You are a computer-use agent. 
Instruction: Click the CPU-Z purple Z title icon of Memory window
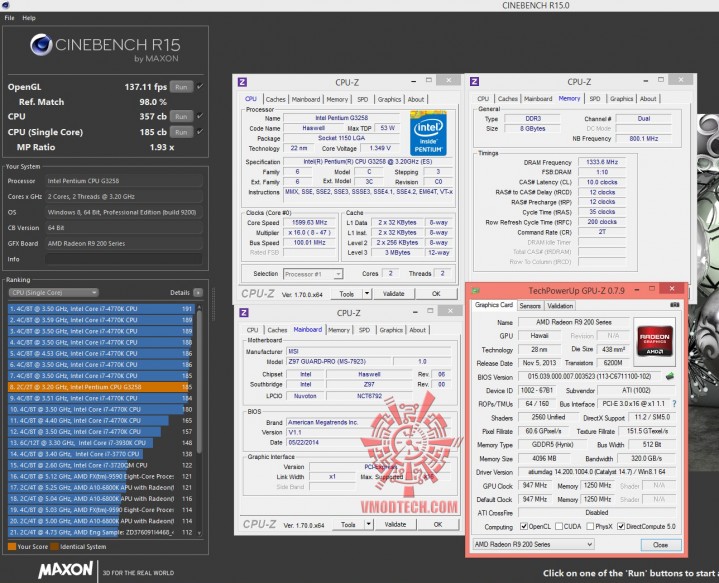tap(474, 82)
